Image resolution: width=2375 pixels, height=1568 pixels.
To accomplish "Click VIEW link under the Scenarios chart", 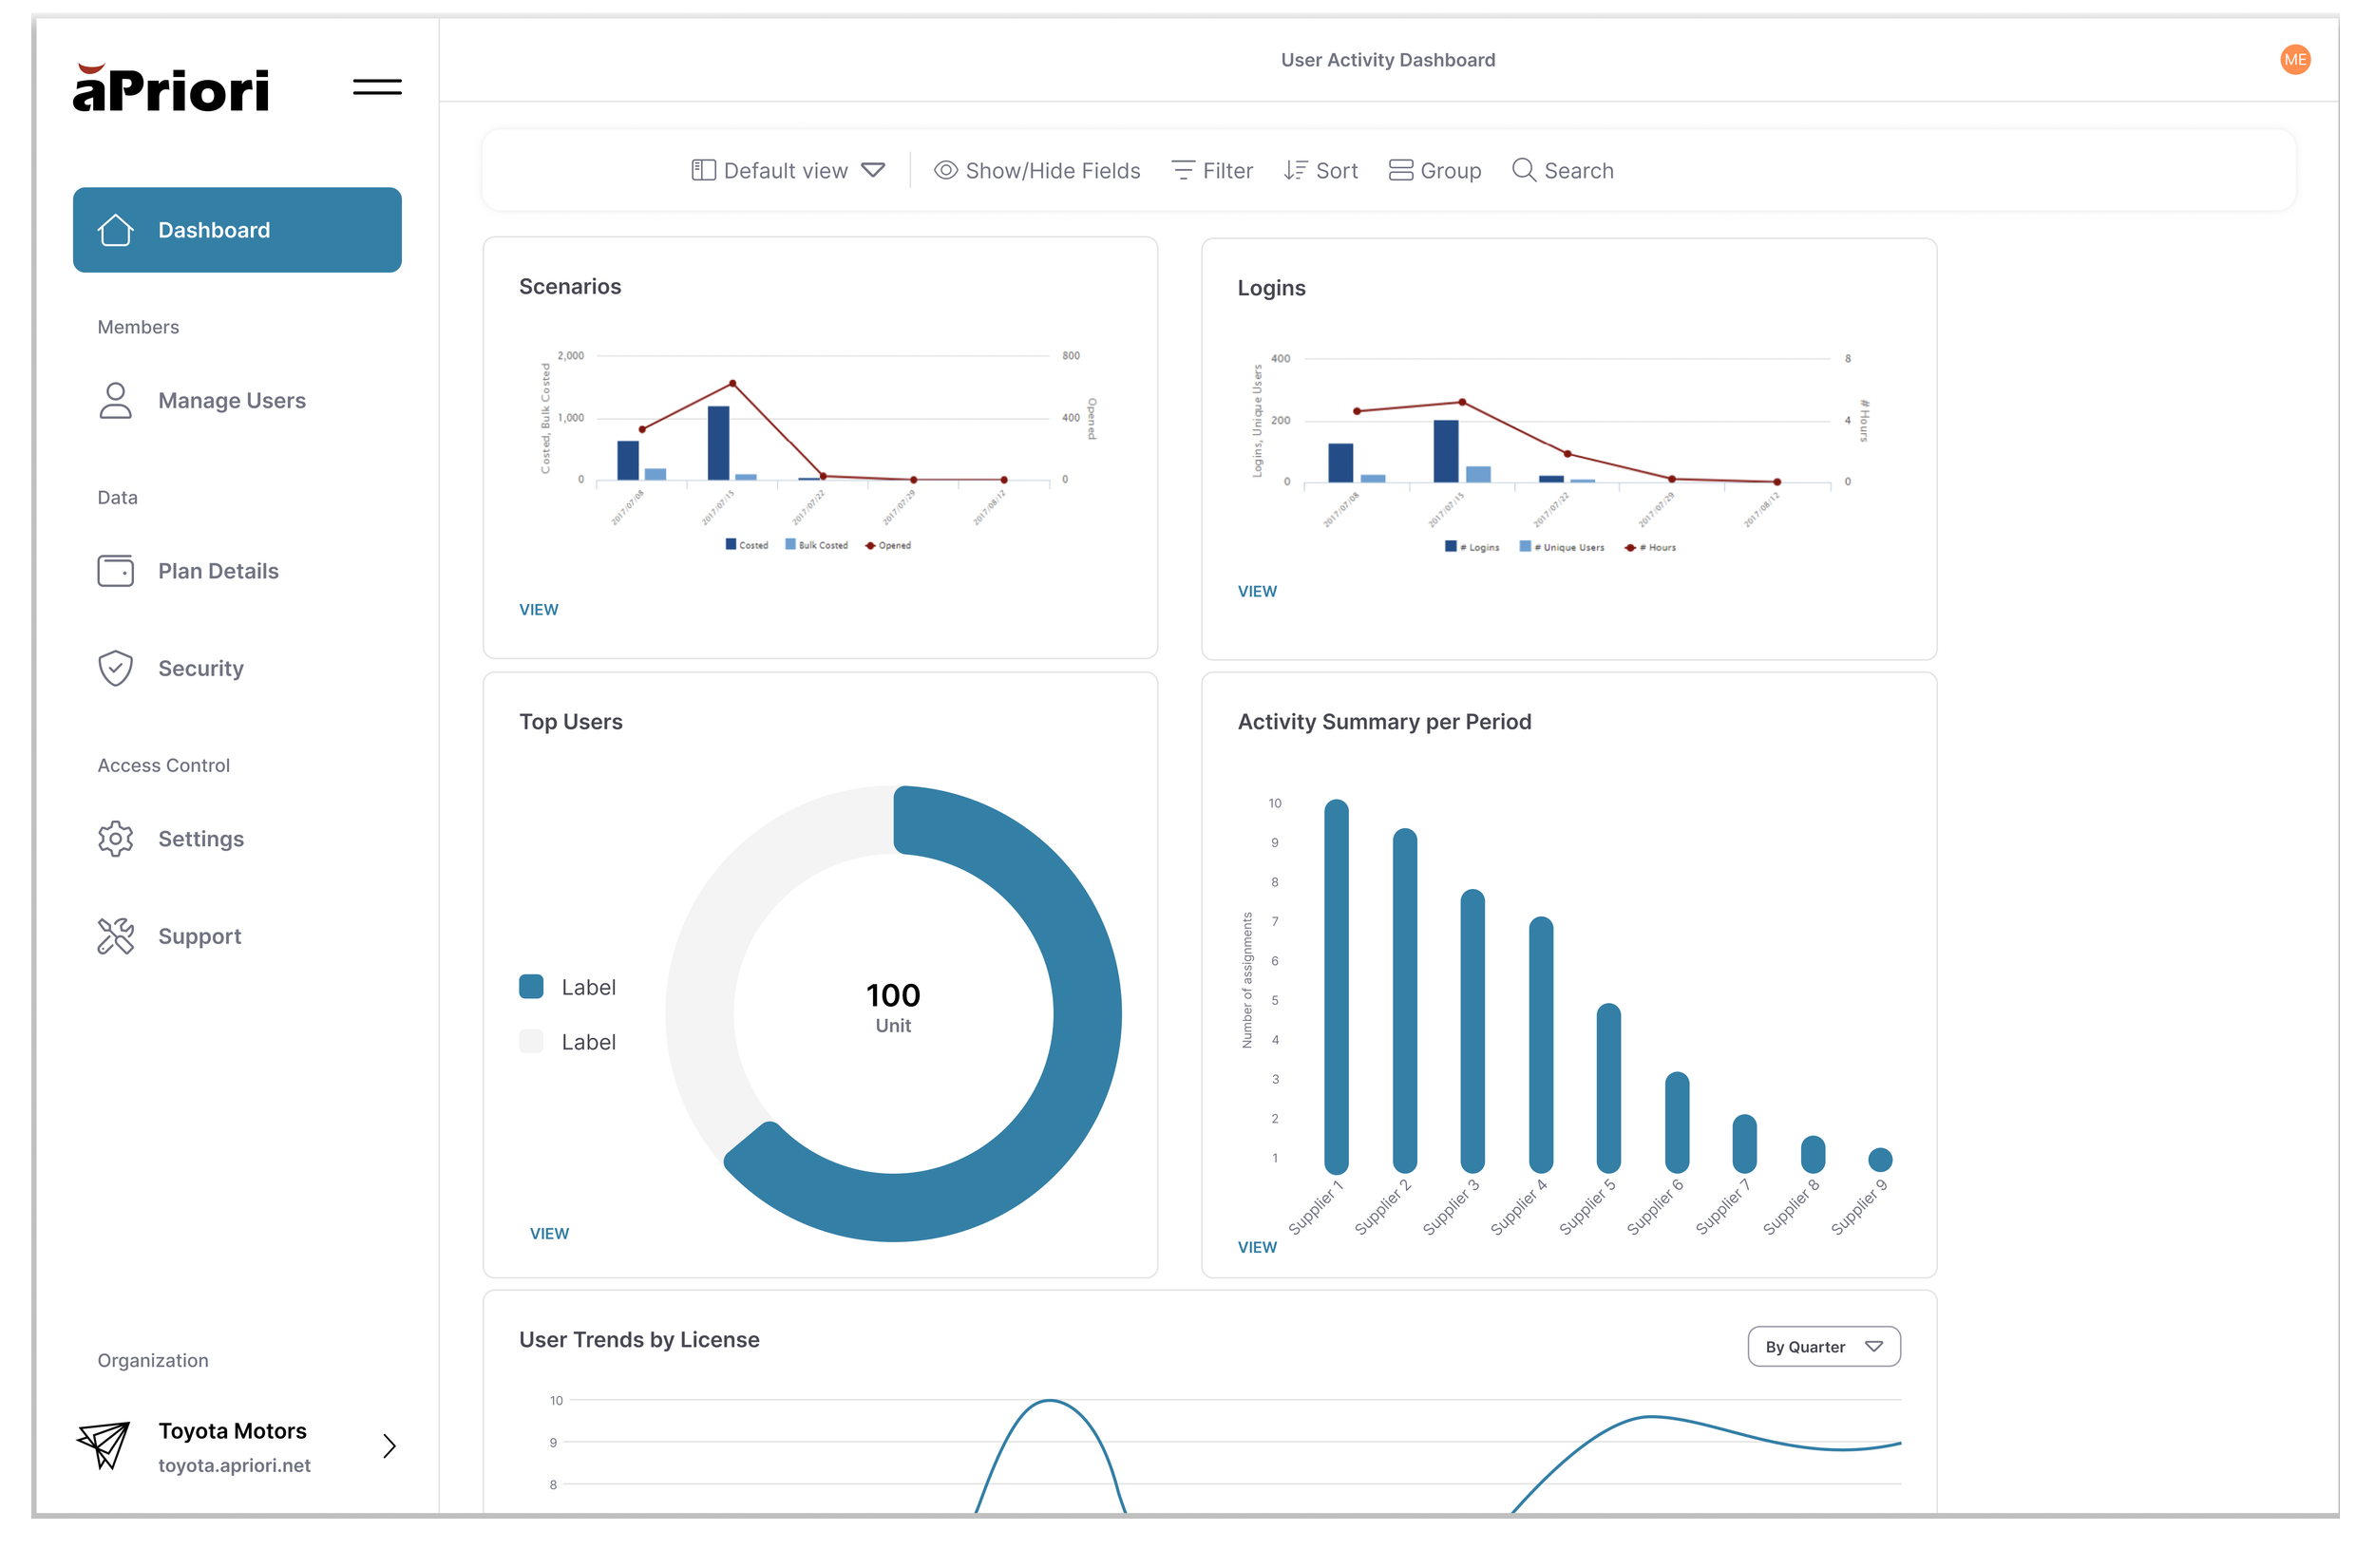I will pyautogui.click(x=538, y=610).
